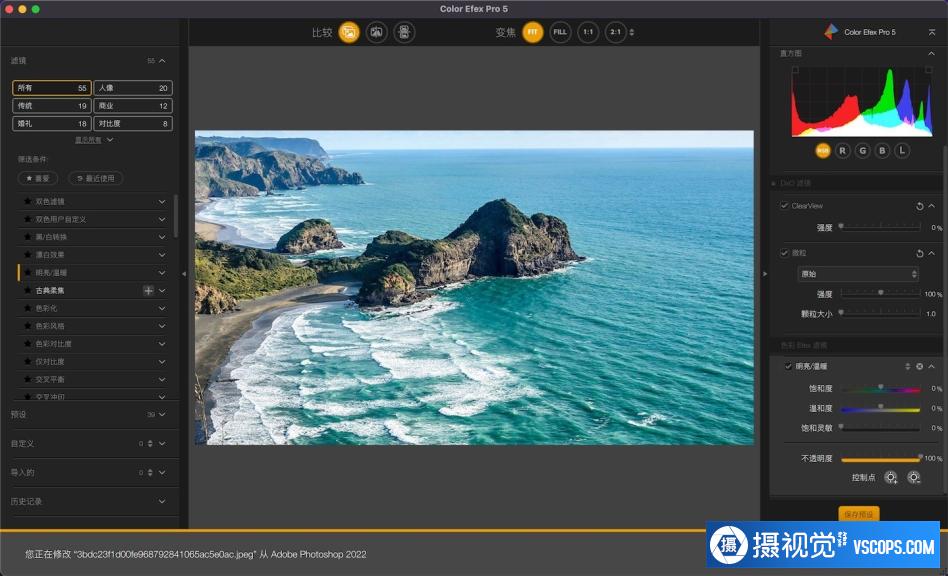This screenshot has height=576, width=948.
Task: Uncheck the 微粒 grain checkbox
Action: click(784, 253)
